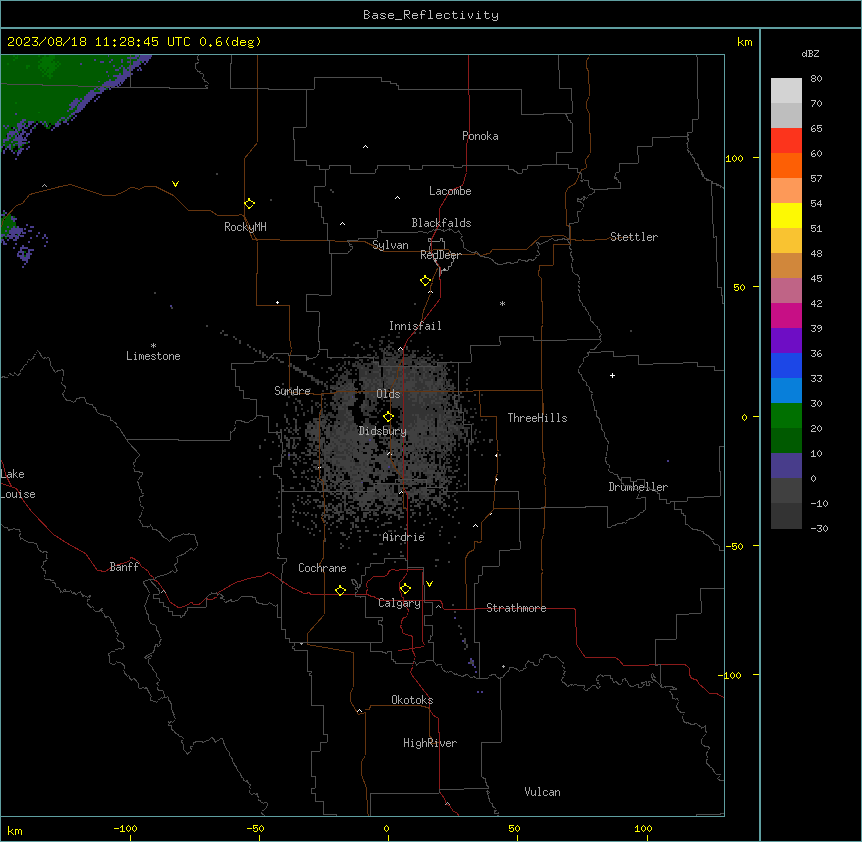Screen dimensions: 862x842
Task: Click the timestamp 2023/08/18 11:28:45 UTC text
Action: 98,42
